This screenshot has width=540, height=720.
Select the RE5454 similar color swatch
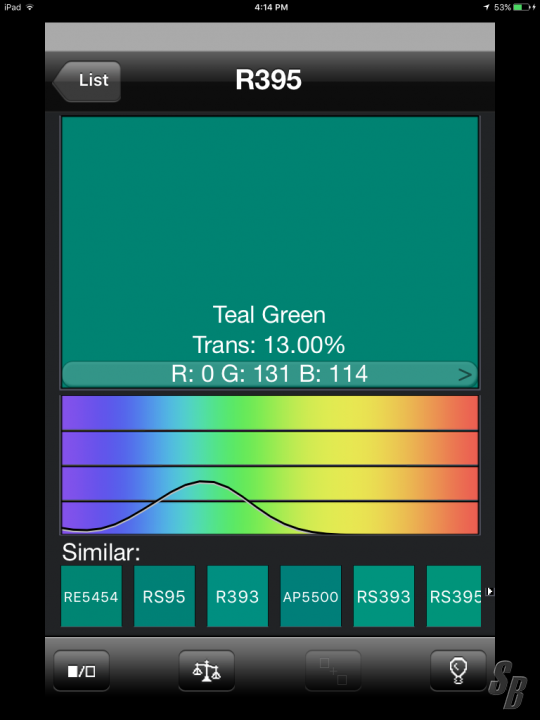point(91,596)
